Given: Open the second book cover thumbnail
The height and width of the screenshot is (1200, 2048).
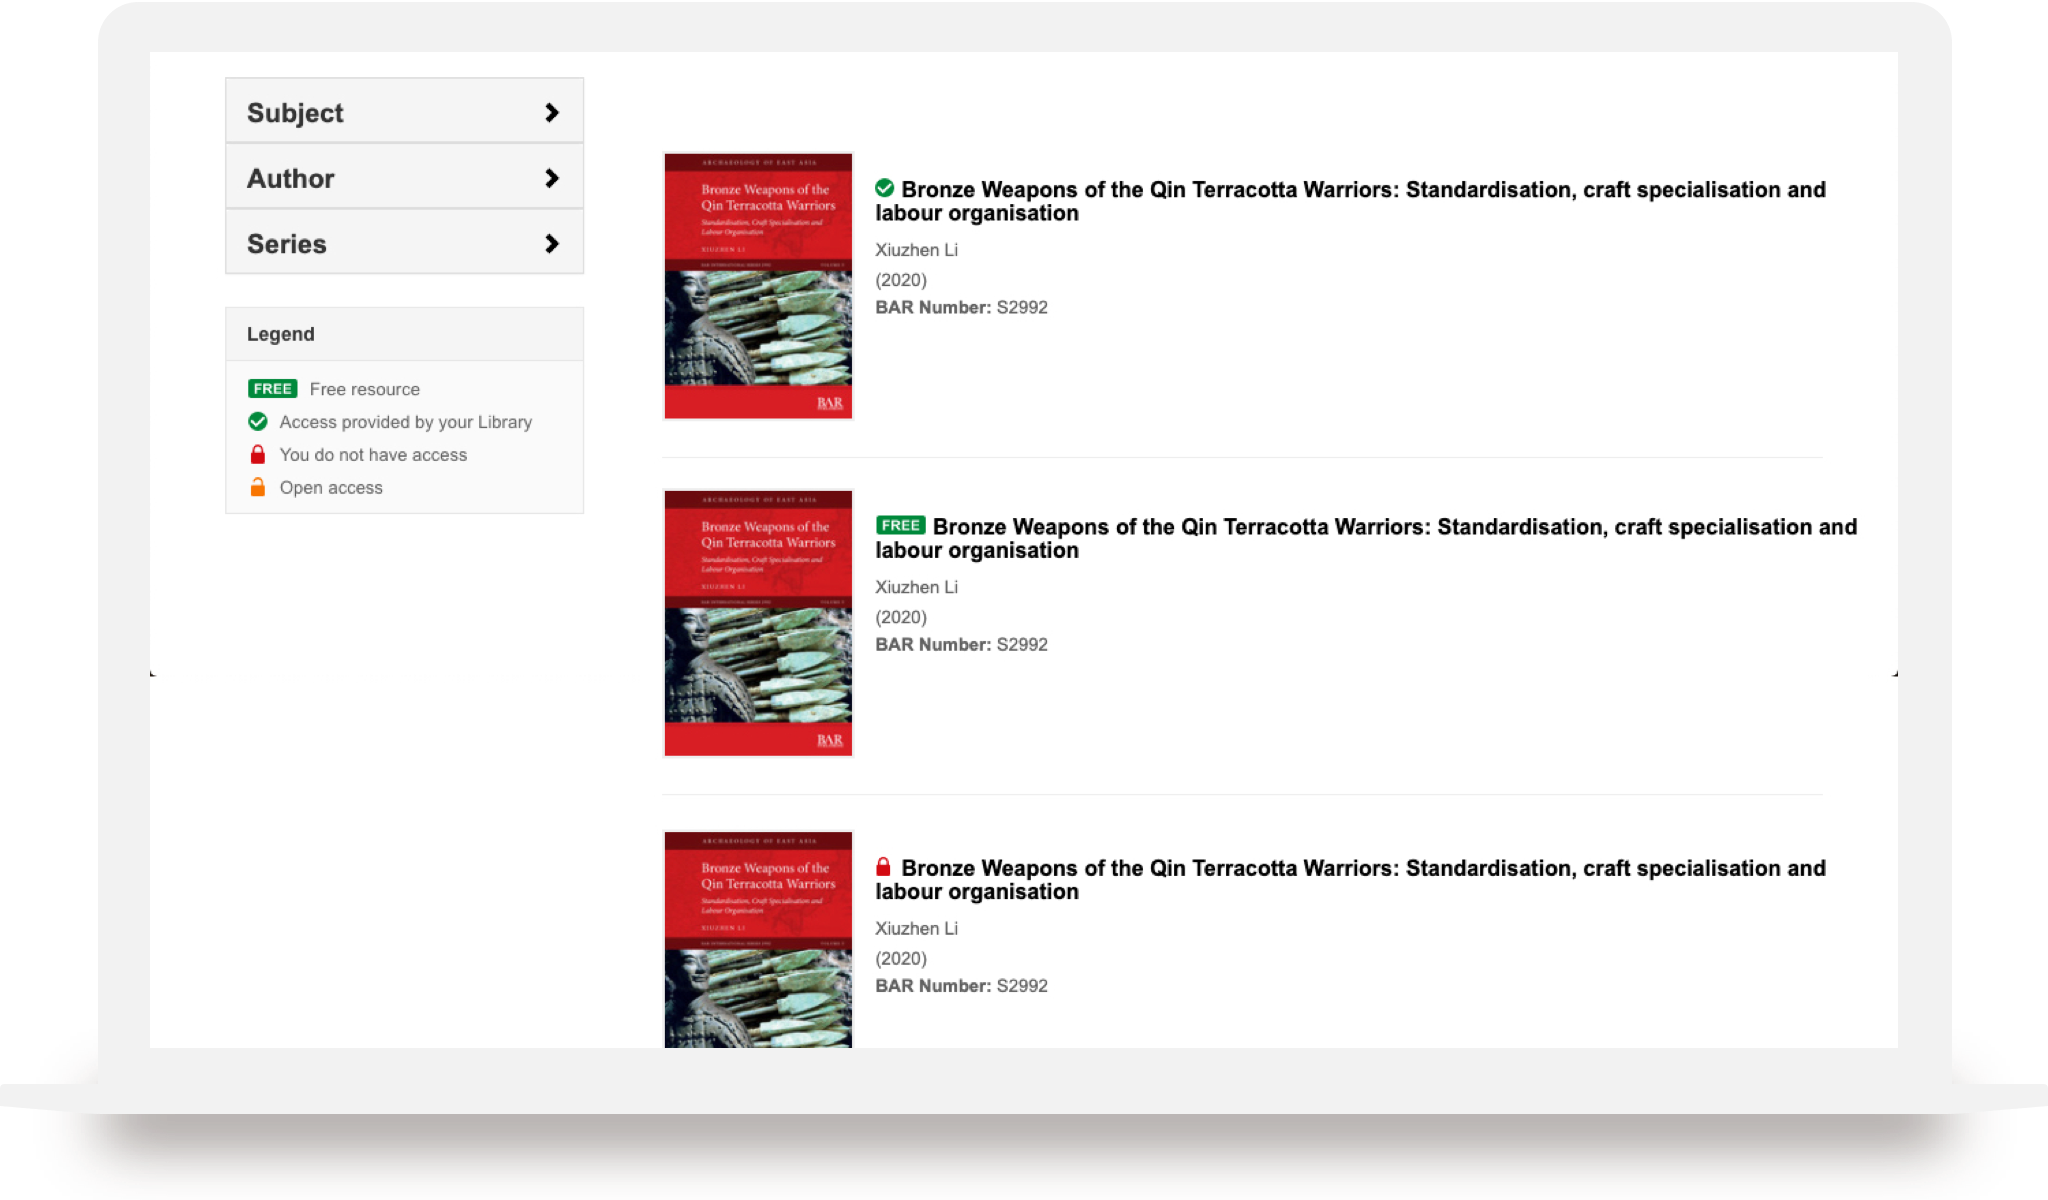Looking at the screenshot, I should 758,623.
